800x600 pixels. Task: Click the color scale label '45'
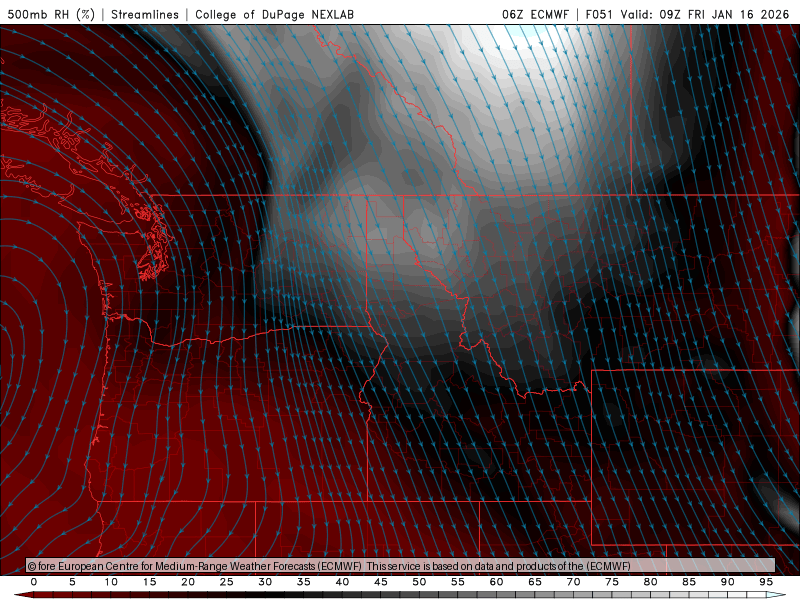click(x=381, y=582)
